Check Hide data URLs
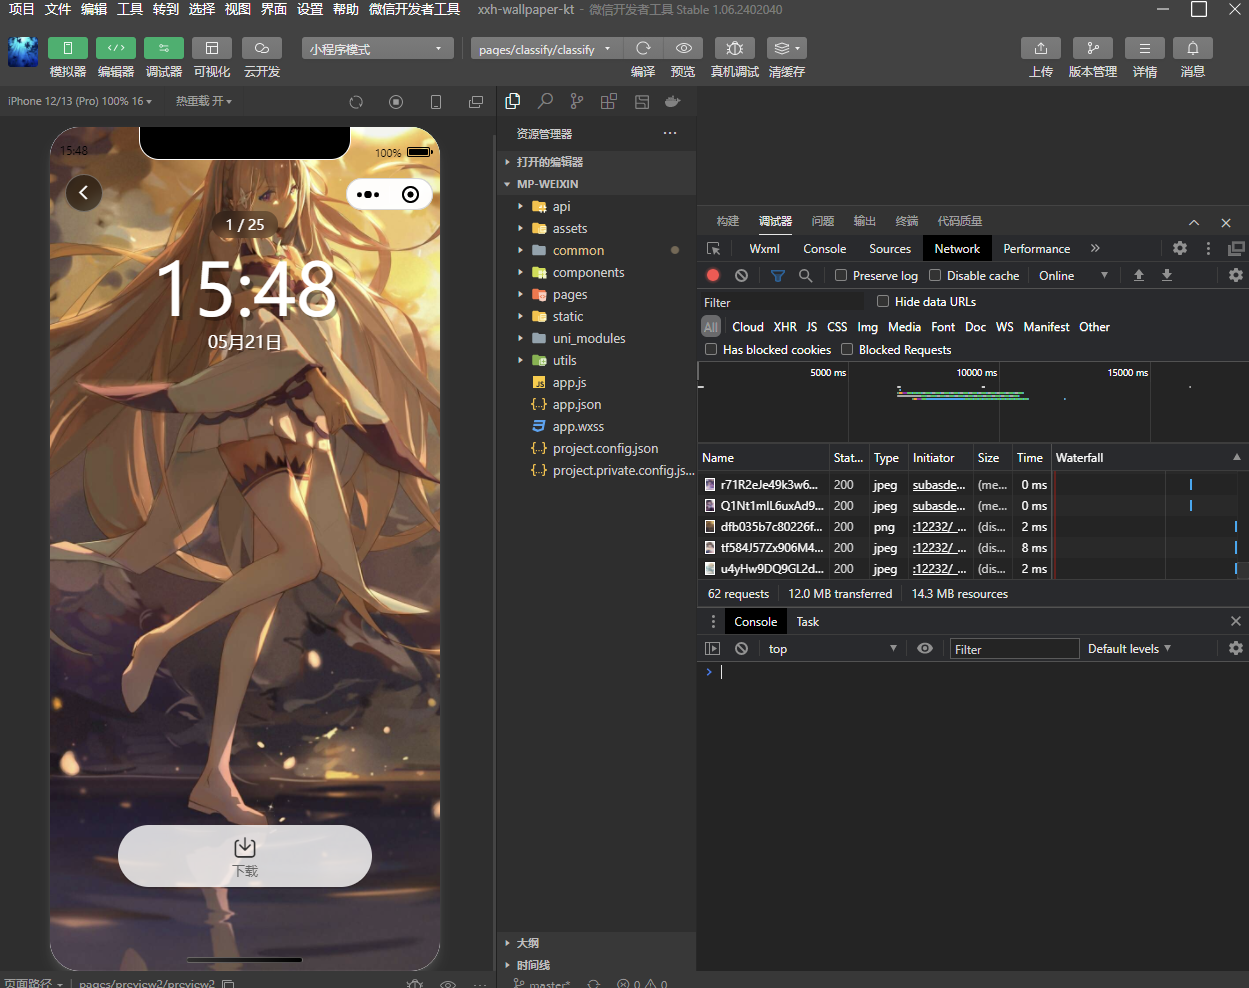Image resolution: width=1249 pixels, height=988 pixels. (x=883, y=301)
